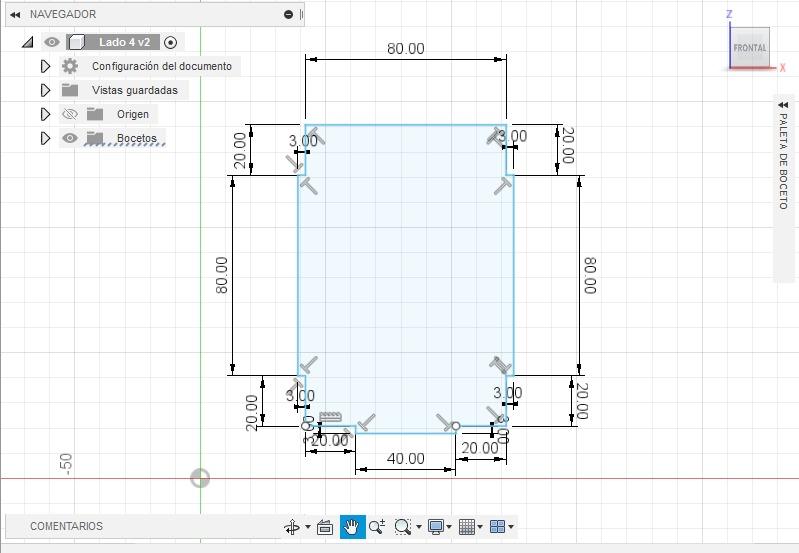Select the top horizontal 80.00 dimension
This screenshot has width=799, height=553.
[406, 49]
